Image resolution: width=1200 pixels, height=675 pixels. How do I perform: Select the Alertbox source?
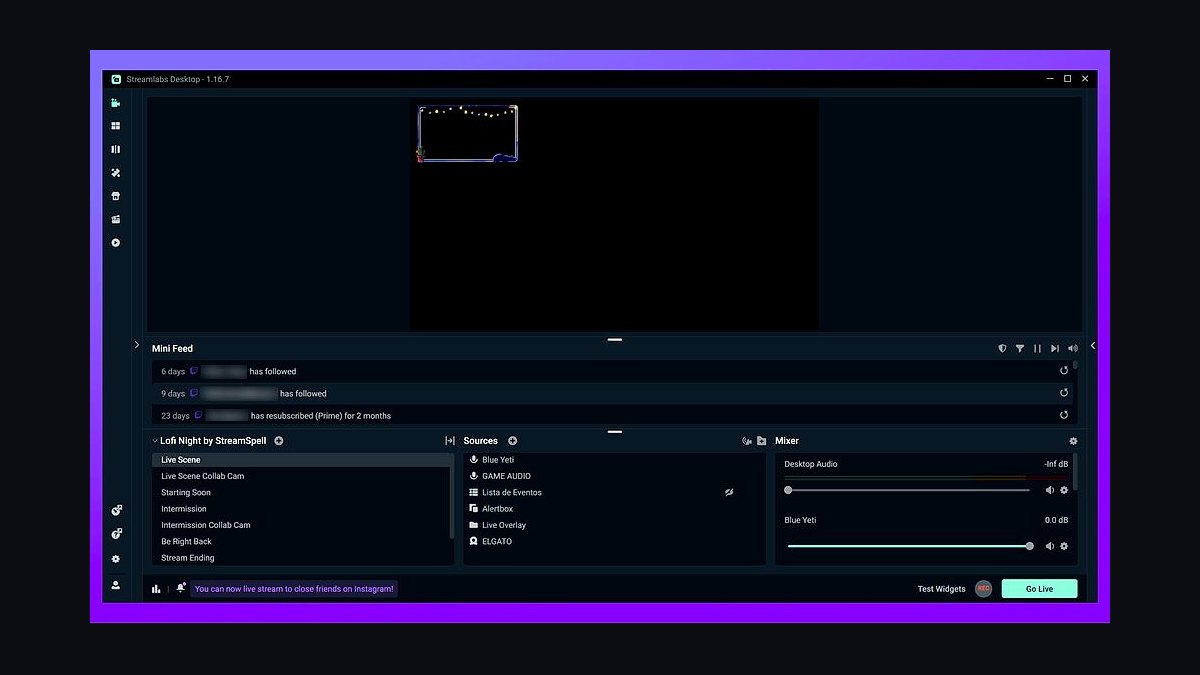614,509
